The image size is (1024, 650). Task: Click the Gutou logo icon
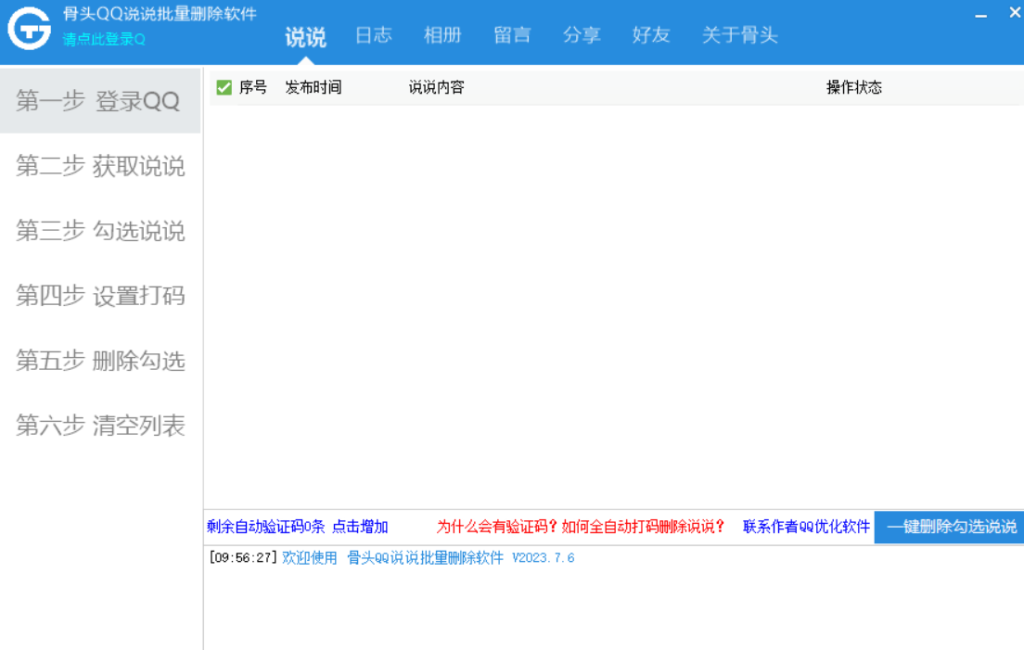coord(30,30)
